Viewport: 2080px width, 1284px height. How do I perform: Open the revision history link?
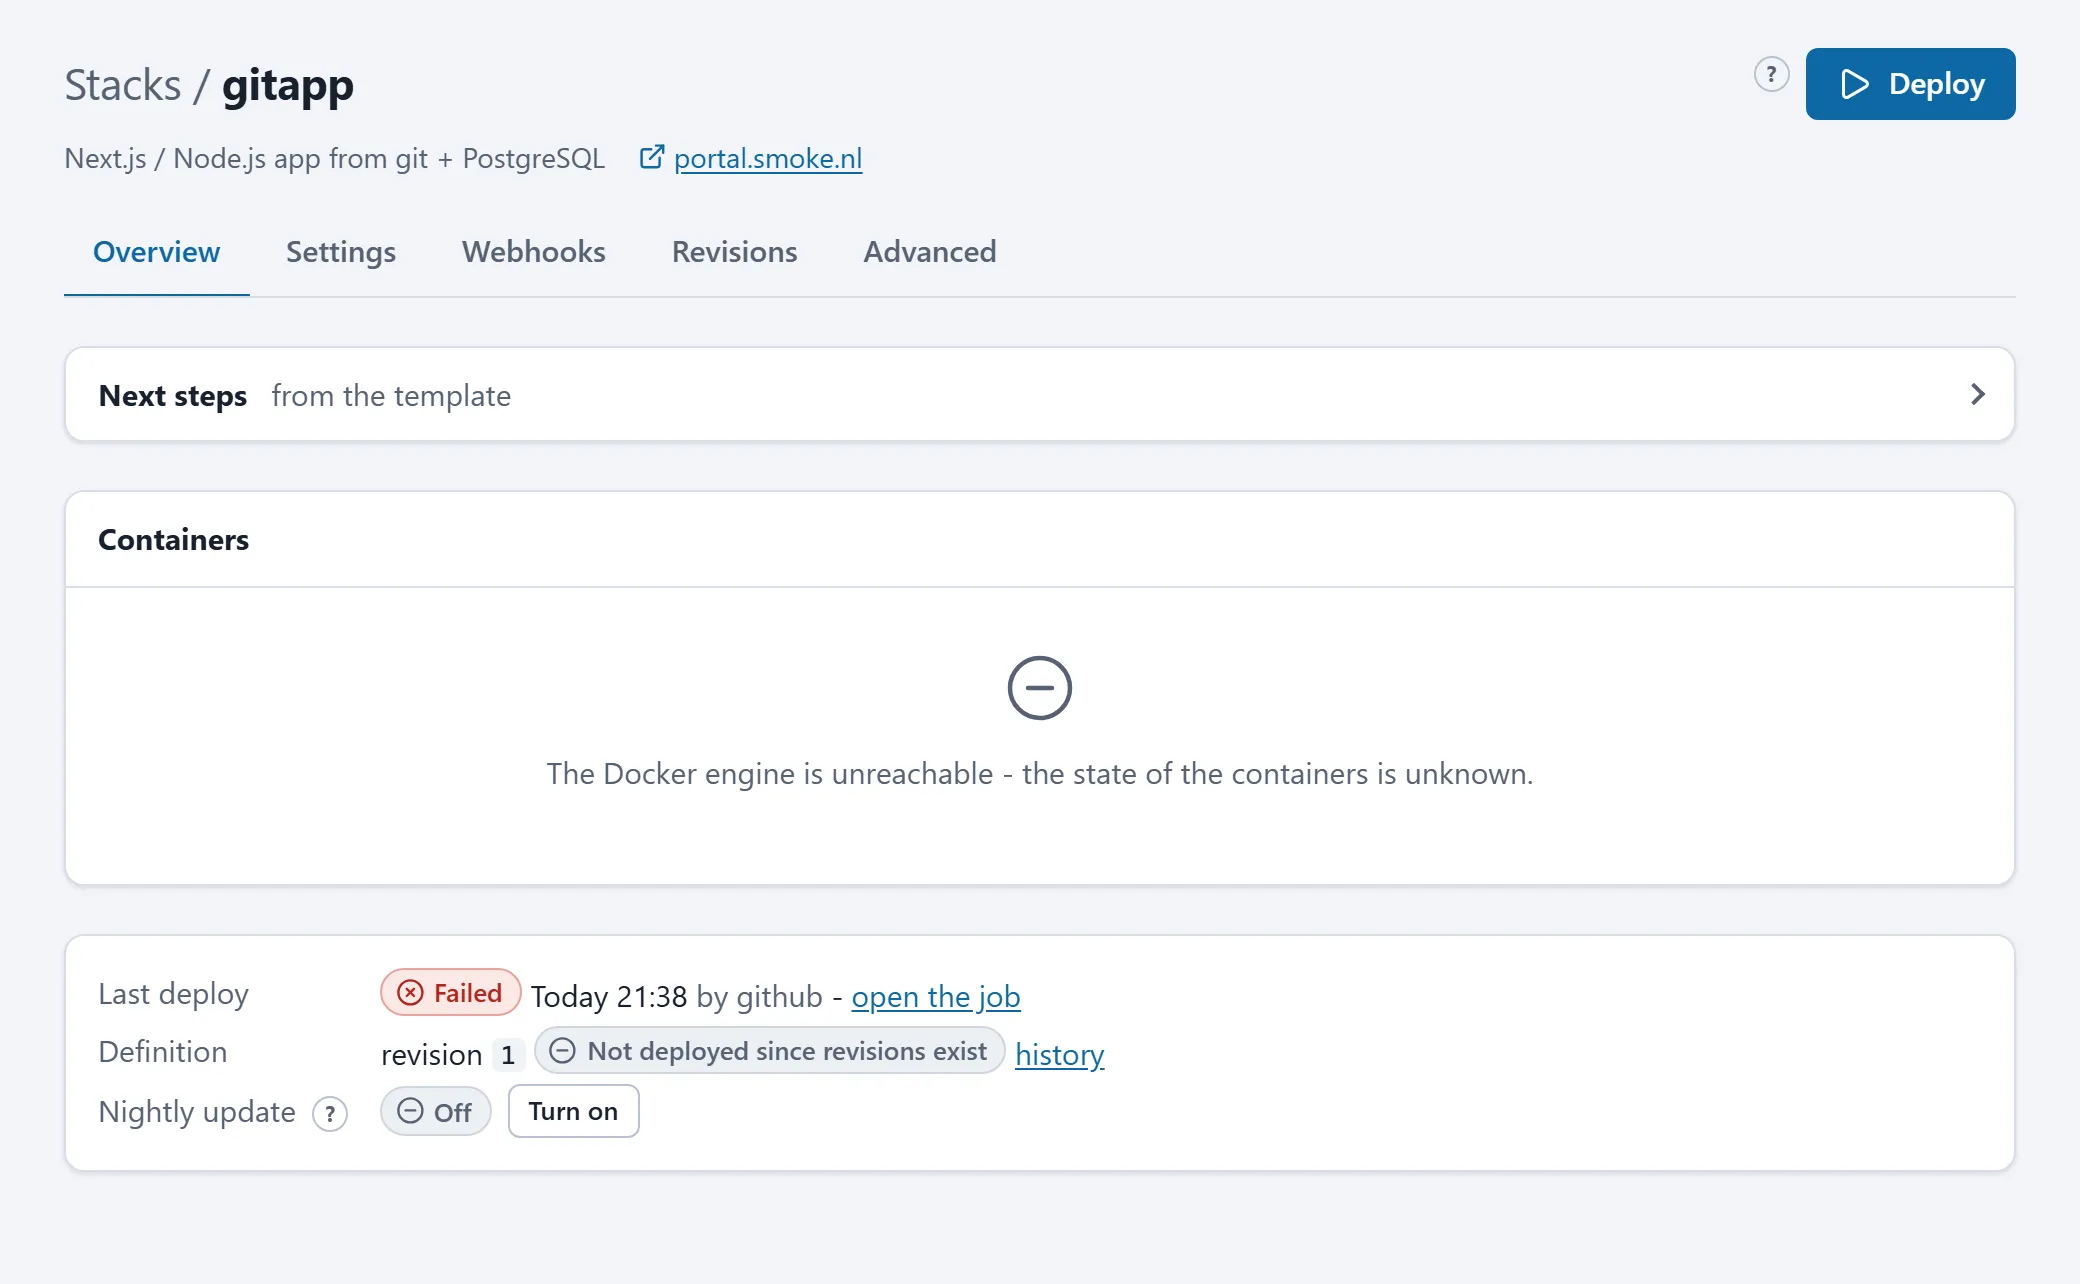tap(1059, 1054)
